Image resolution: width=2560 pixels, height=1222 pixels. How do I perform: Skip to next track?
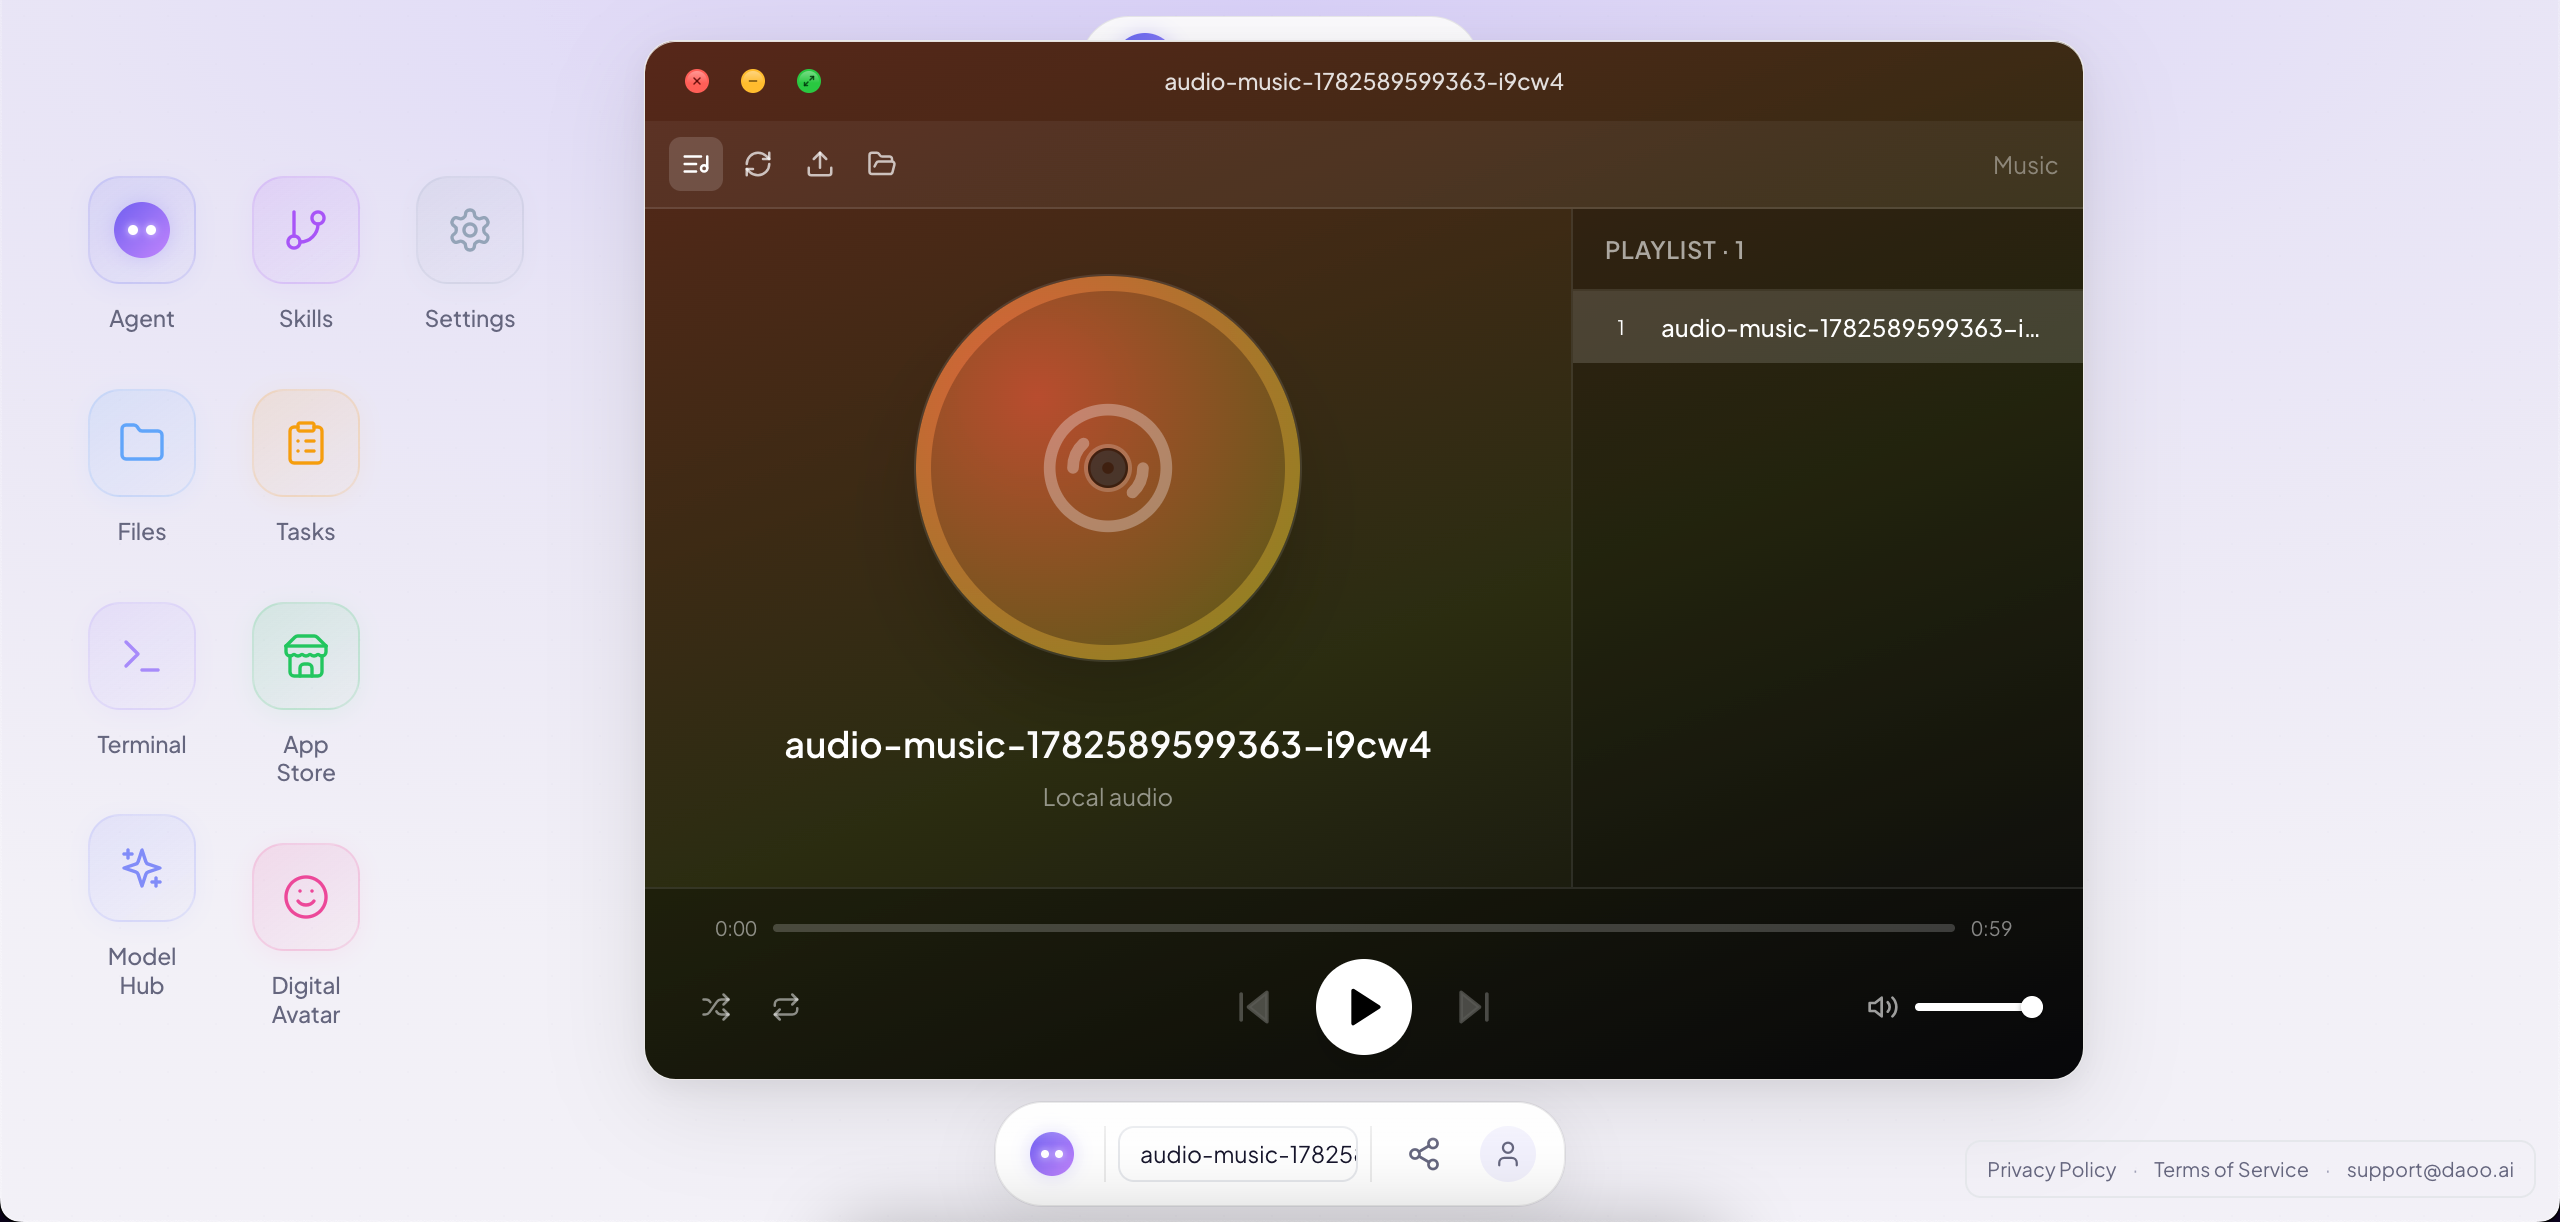1474,1007
